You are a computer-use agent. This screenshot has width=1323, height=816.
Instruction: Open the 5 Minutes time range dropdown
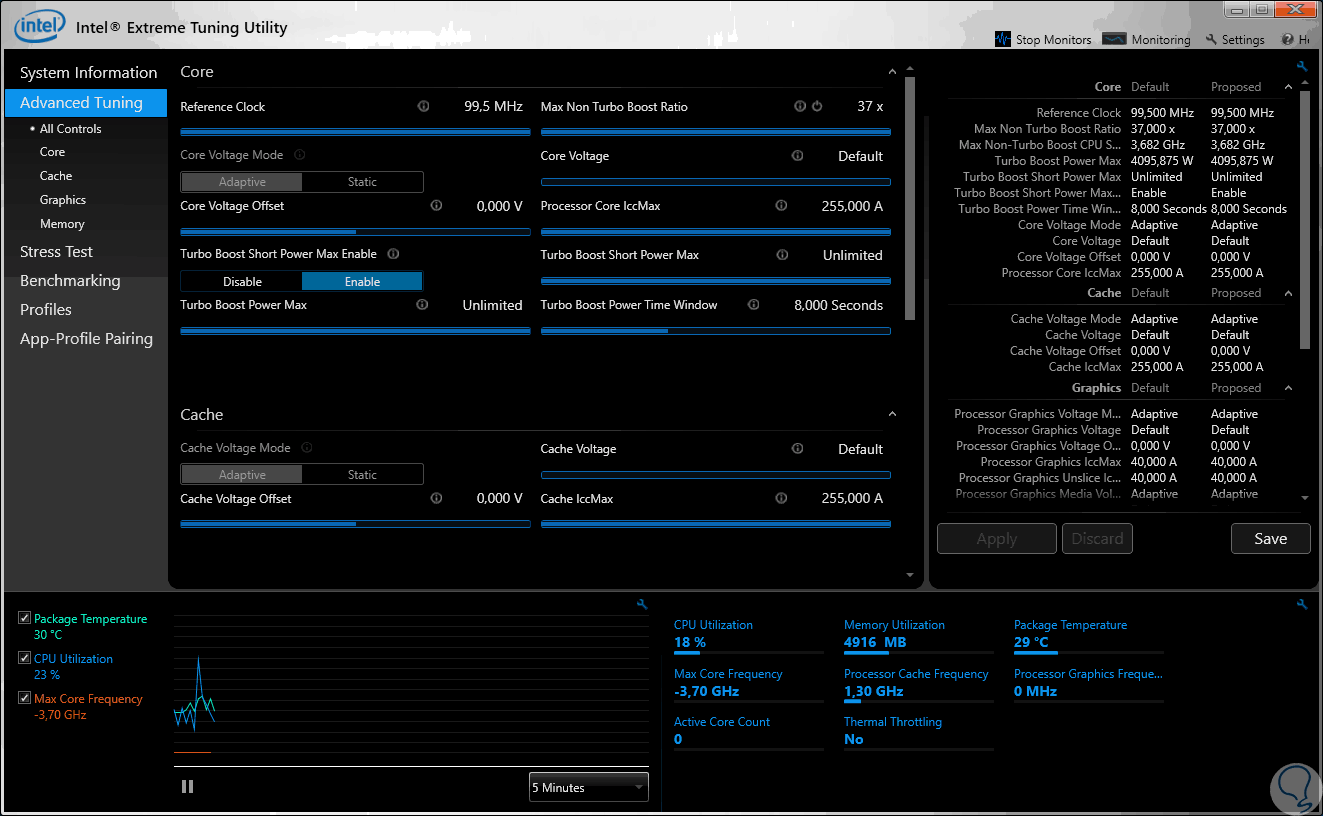click(588, 787)
